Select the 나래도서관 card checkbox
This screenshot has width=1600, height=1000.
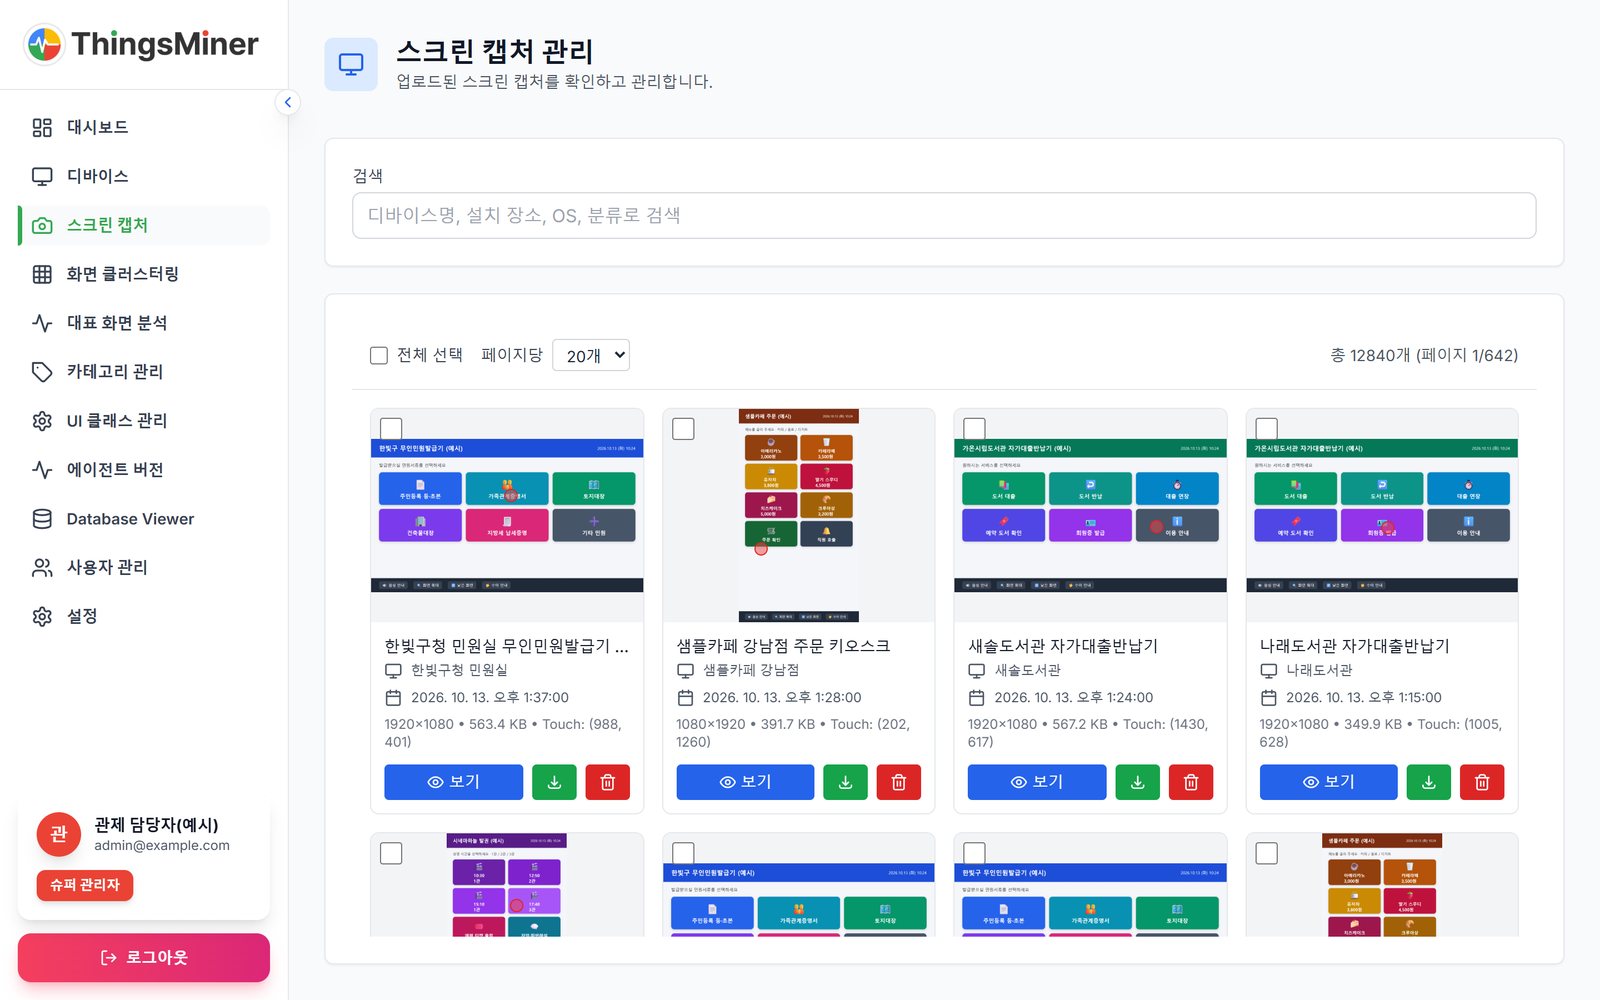coord(1266,429)
